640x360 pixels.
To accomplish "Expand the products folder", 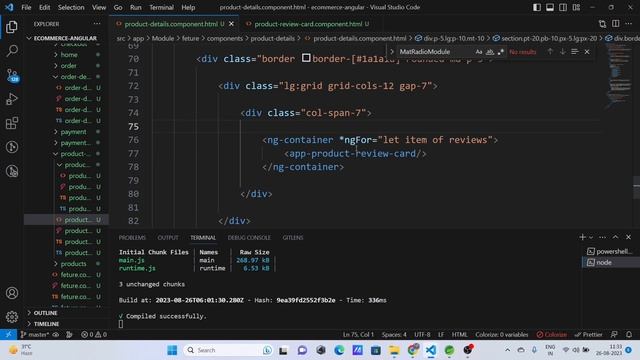I will point(73,264).
